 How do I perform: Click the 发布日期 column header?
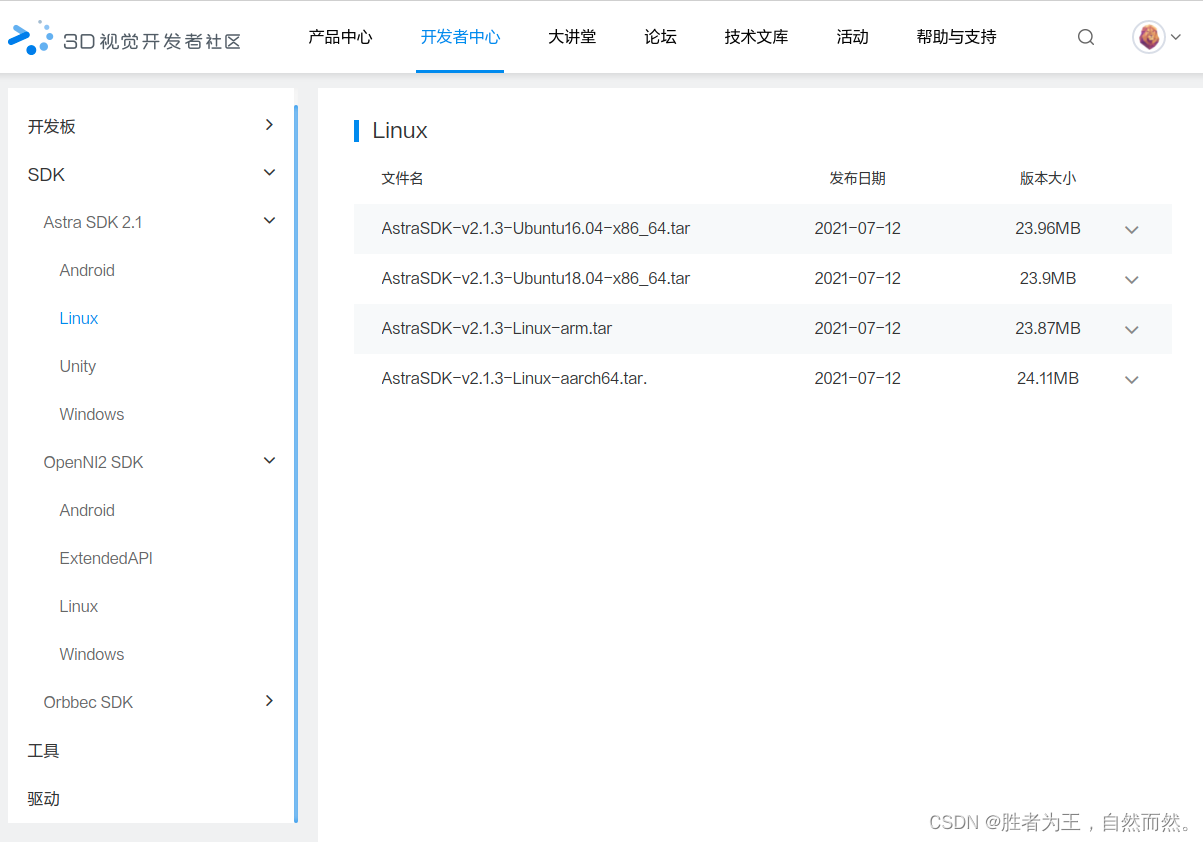857,178
